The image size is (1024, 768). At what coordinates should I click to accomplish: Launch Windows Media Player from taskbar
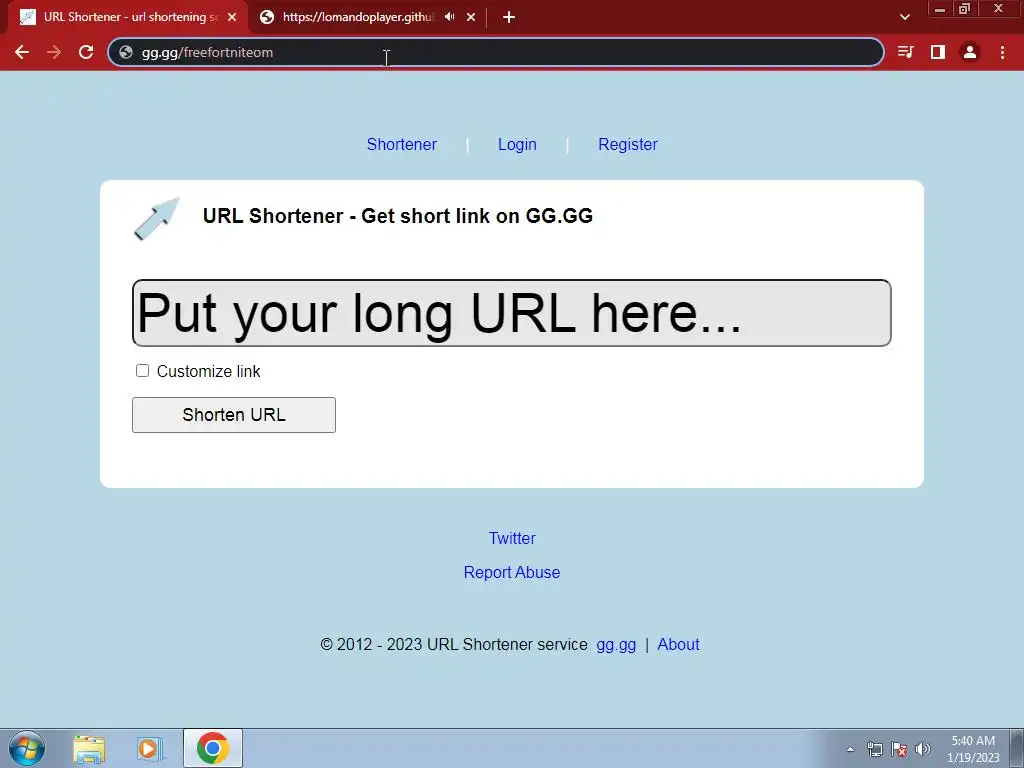coord(150,749)
